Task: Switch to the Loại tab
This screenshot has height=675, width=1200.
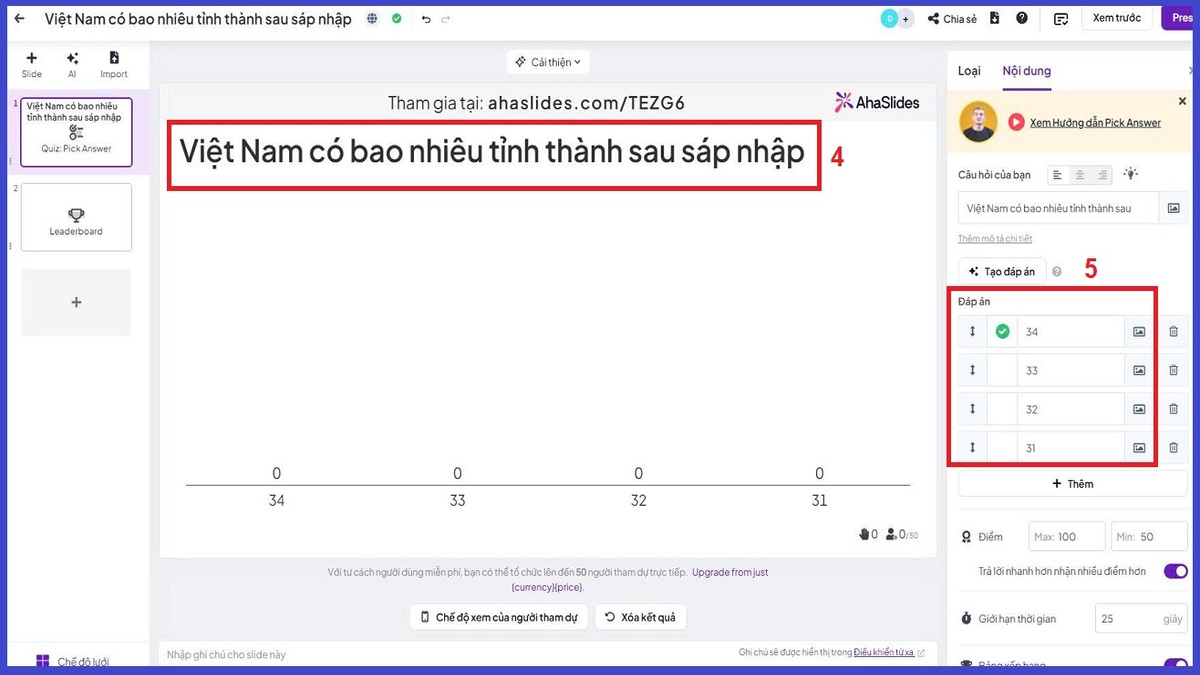Action: 969,71
